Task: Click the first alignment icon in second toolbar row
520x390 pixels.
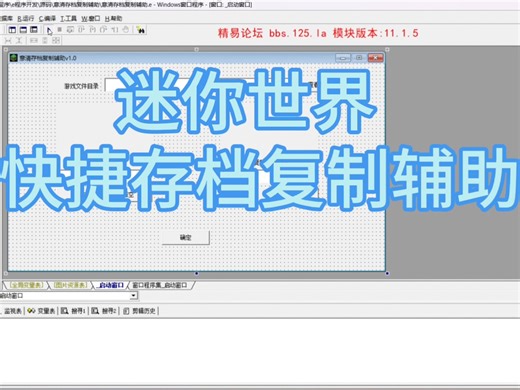Action: [8, 41]
